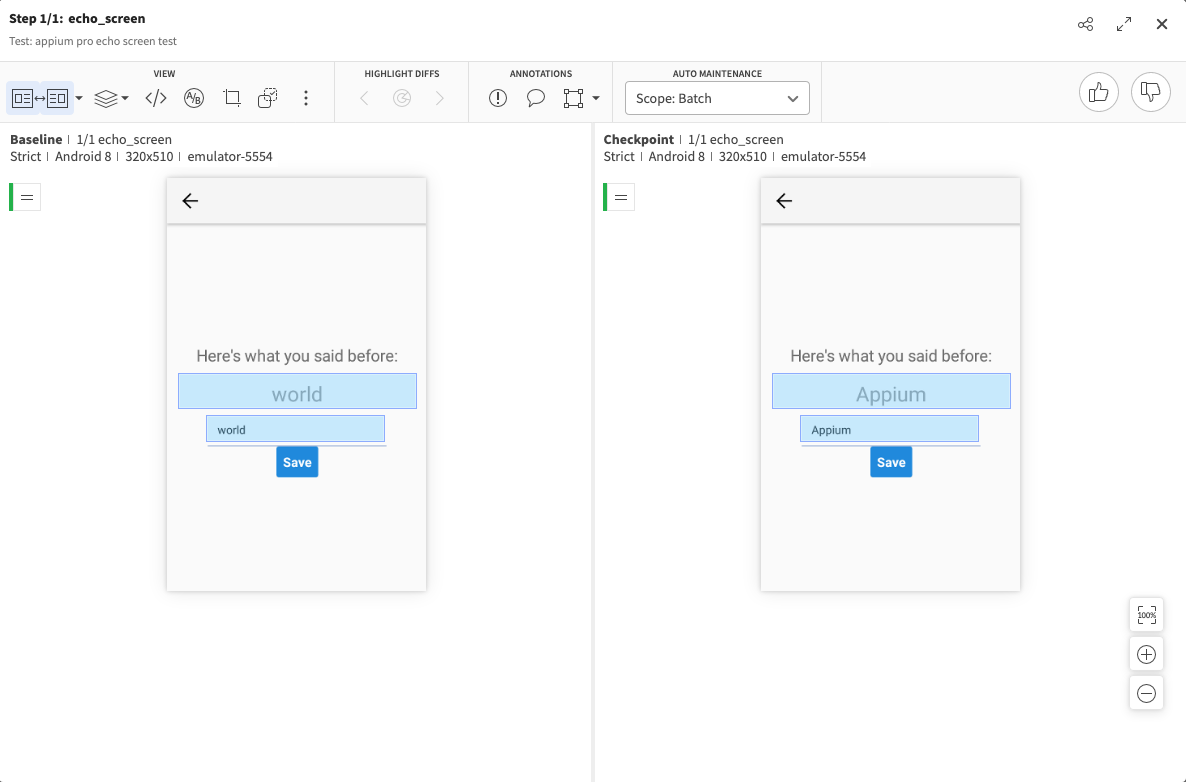The width and height of the screenshot is (1186, 782).
Task: Zoom in with the plus button
Action: pos(1147,654)
